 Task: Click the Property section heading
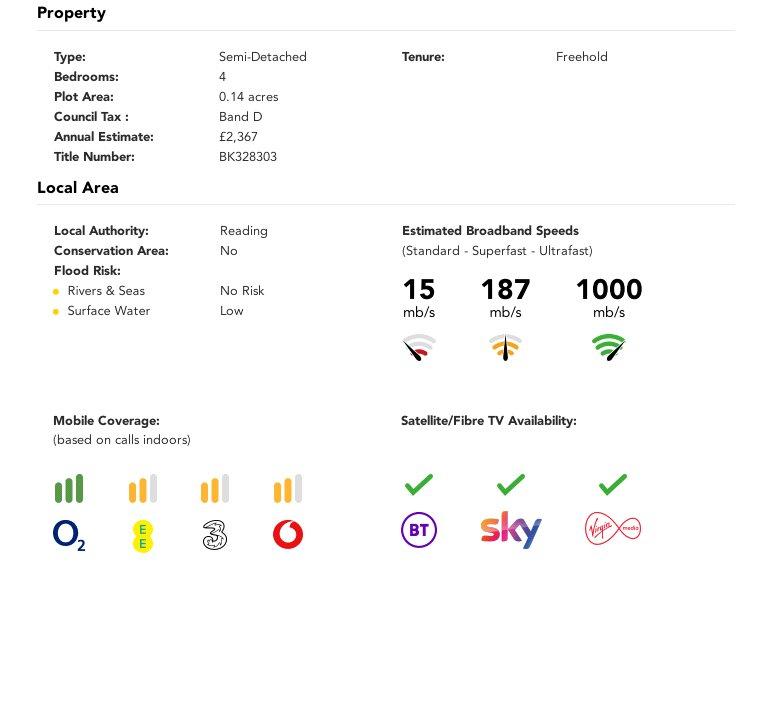pyautogui.click(x=71, y=13)
